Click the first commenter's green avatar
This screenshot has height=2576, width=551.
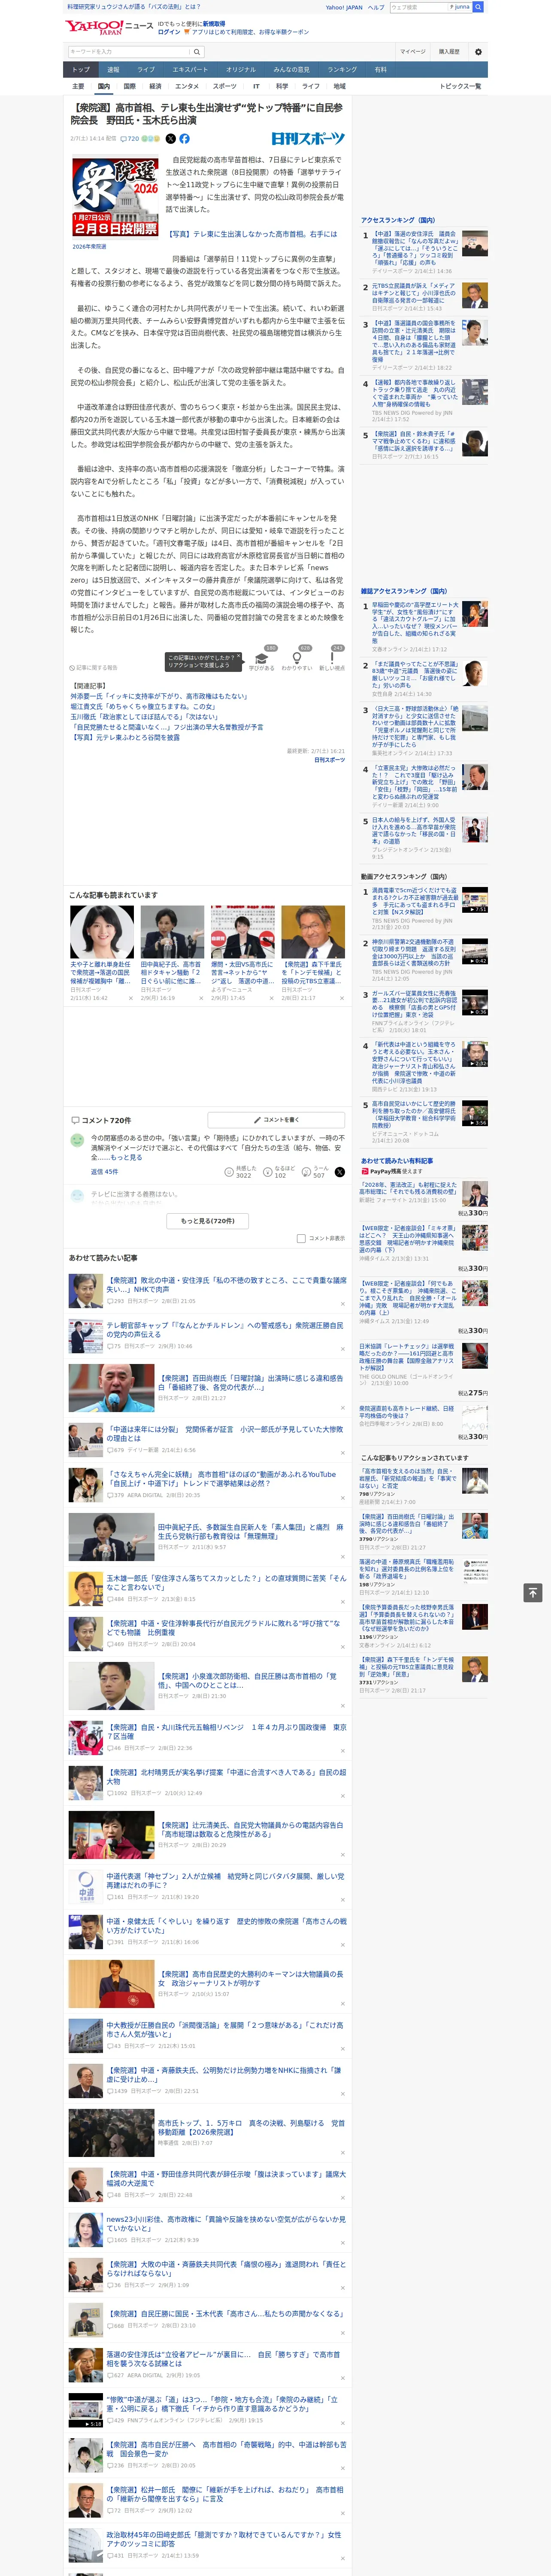click(x=77, y=1140)
